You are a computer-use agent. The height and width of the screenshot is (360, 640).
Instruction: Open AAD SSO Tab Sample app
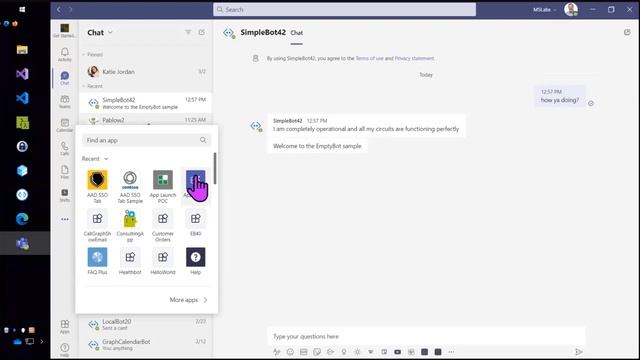click(130, 186)
